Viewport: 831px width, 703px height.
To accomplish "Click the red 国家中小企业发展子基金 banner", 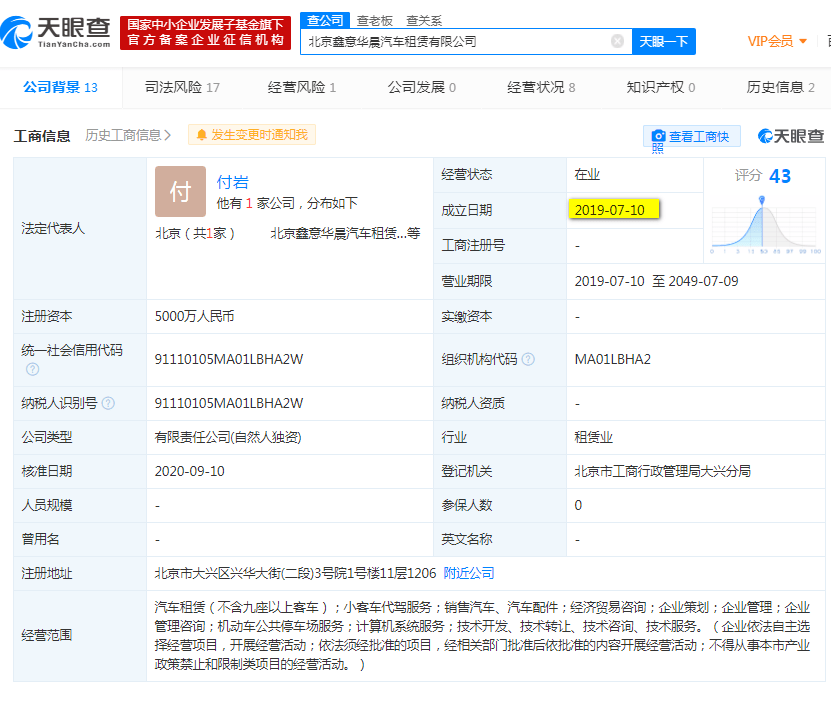I will coord(206,33).
